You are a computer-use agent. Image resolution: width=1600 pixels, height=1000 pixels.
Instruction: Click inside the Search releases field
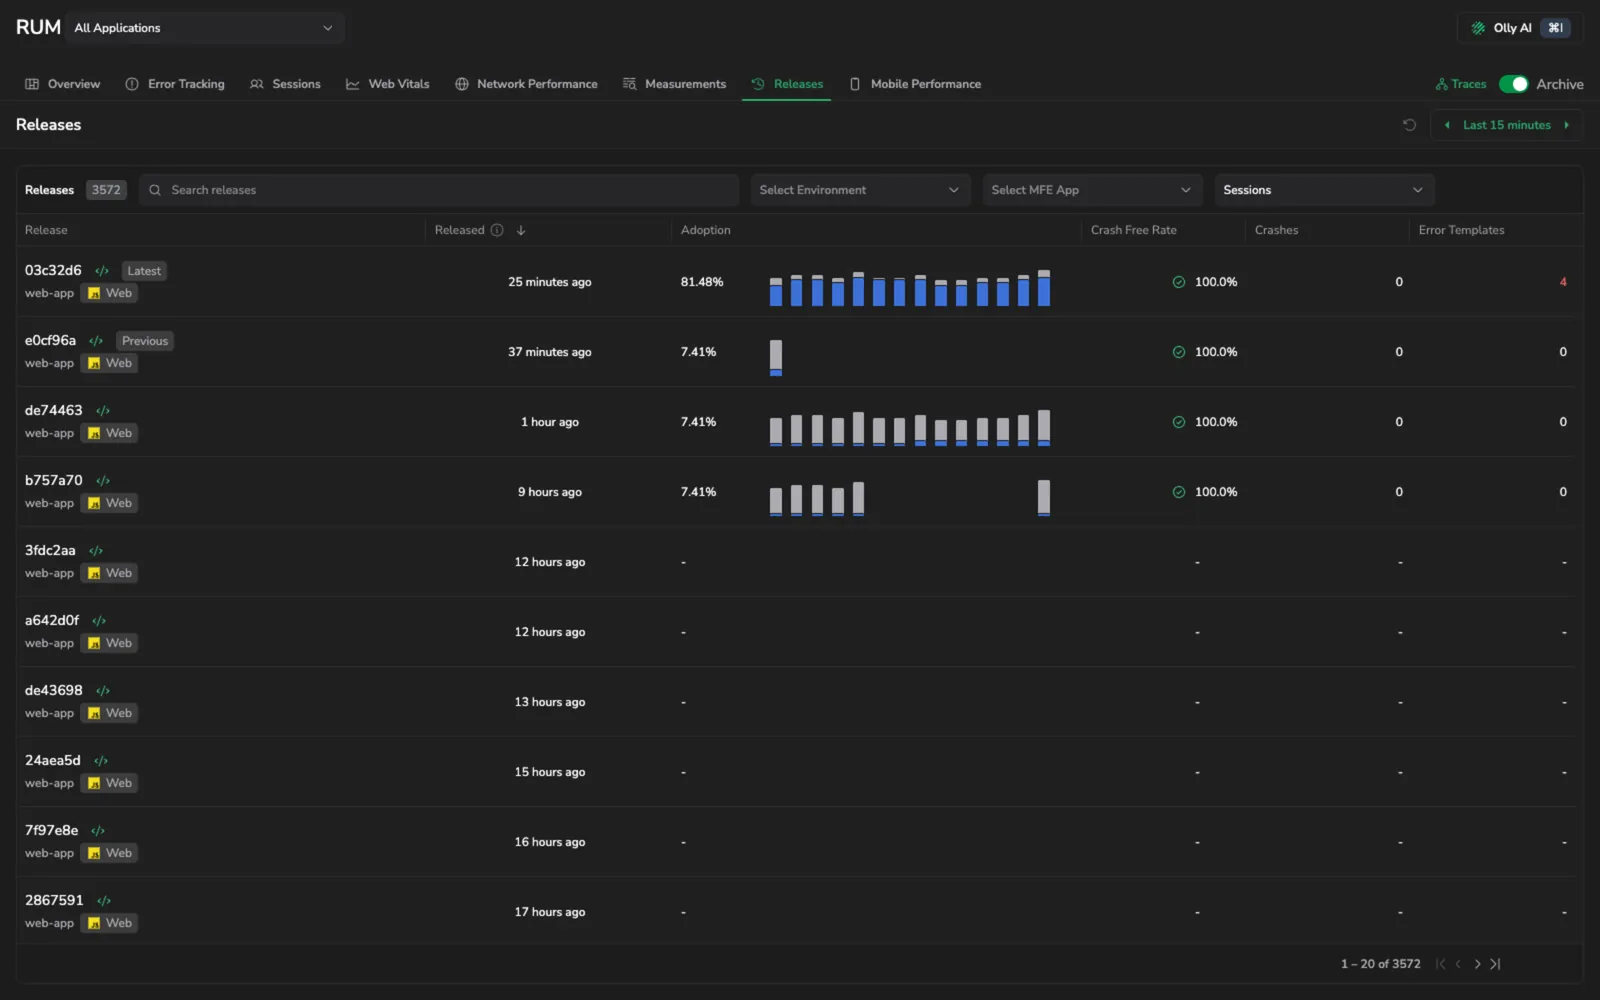[x=439, y=190]
